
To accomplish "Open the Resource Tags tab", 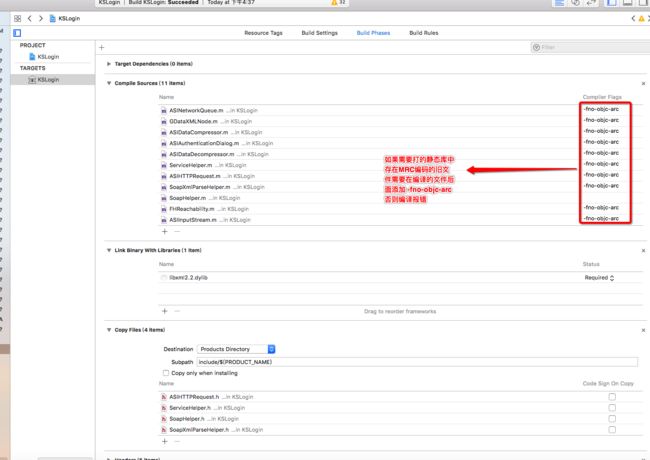I will pyautogui.click(x=263, y=33).
